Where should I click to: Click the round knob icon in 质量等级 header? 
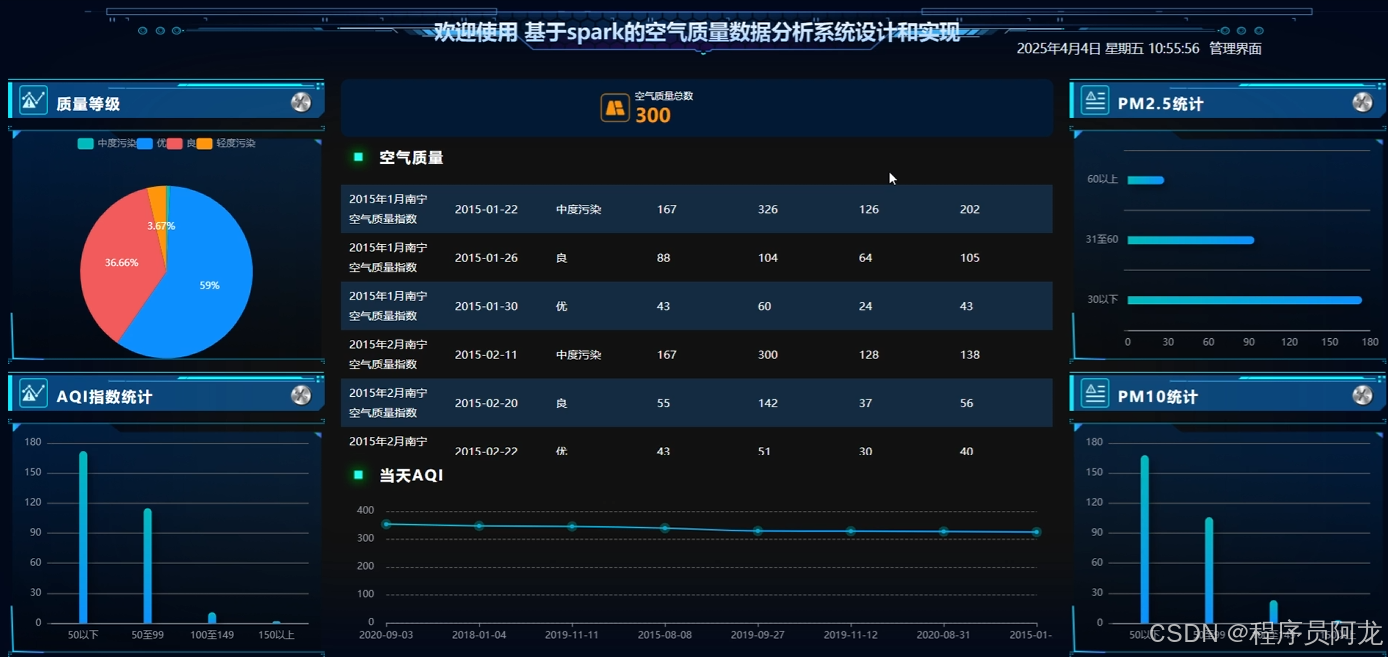coord(301,102)
